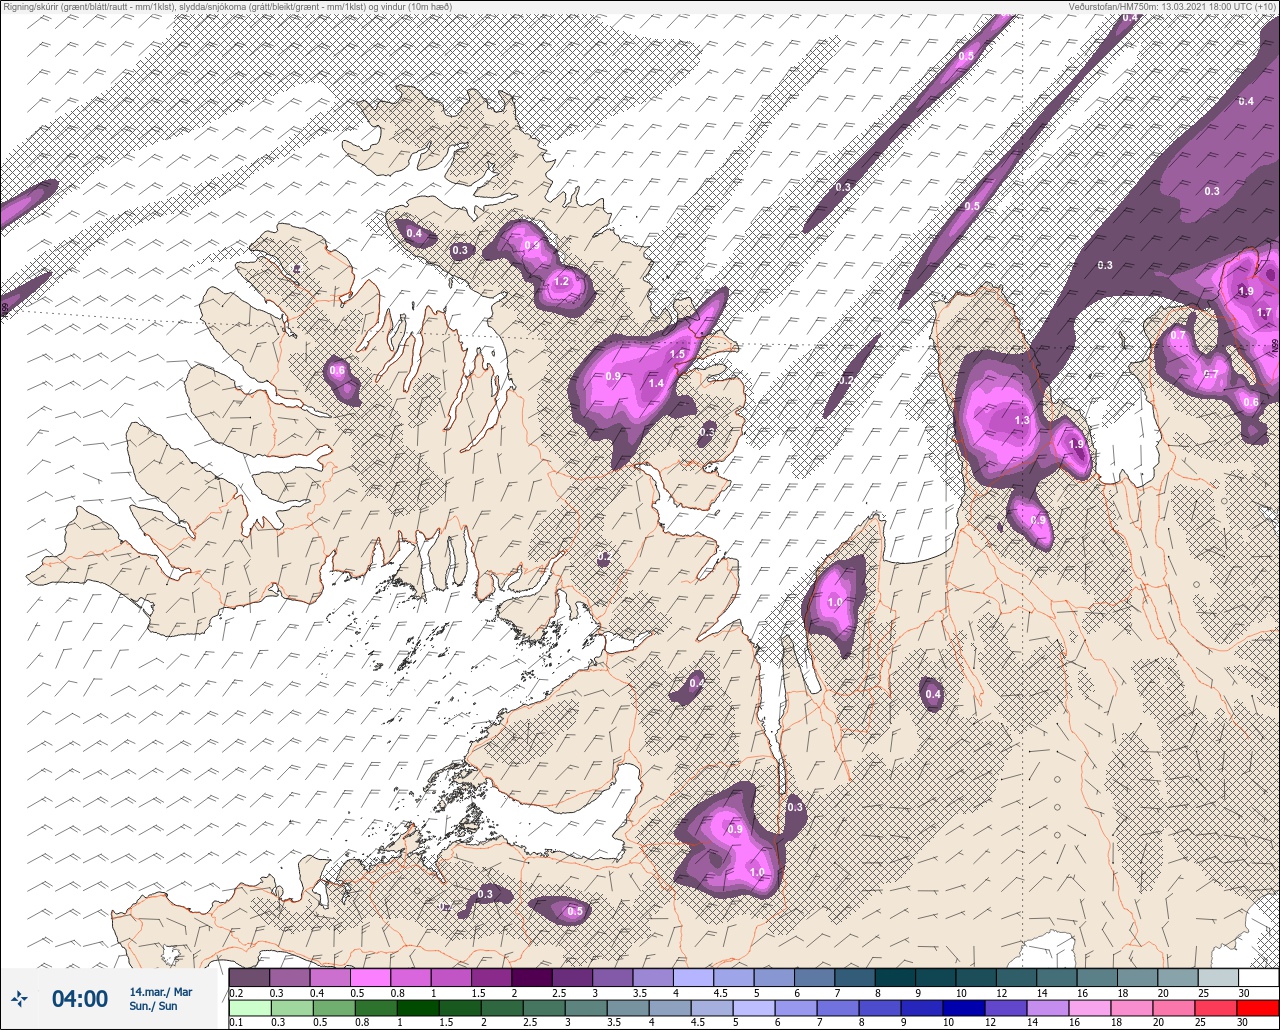
Task: Click the 1.2 snowfall value on the map
Action: point(561,282)
